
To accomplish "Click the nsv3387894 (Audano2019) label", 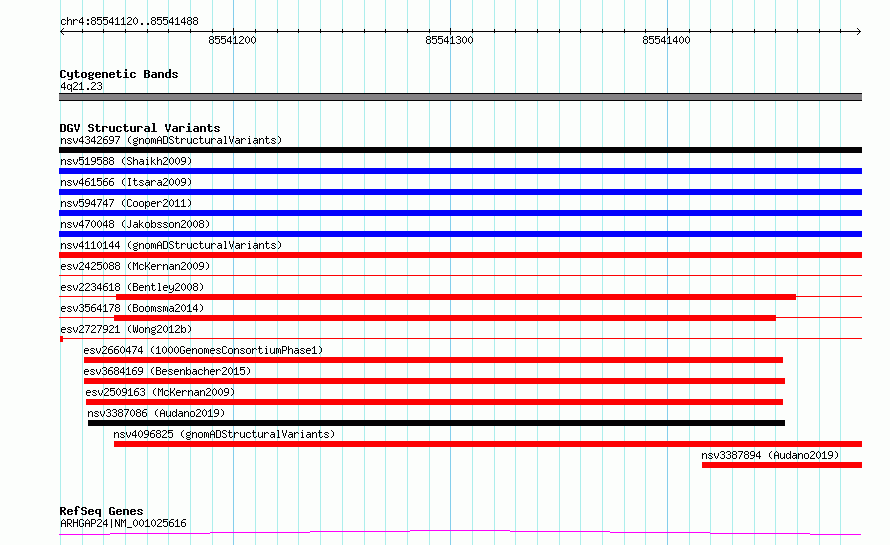I will 770,455.
